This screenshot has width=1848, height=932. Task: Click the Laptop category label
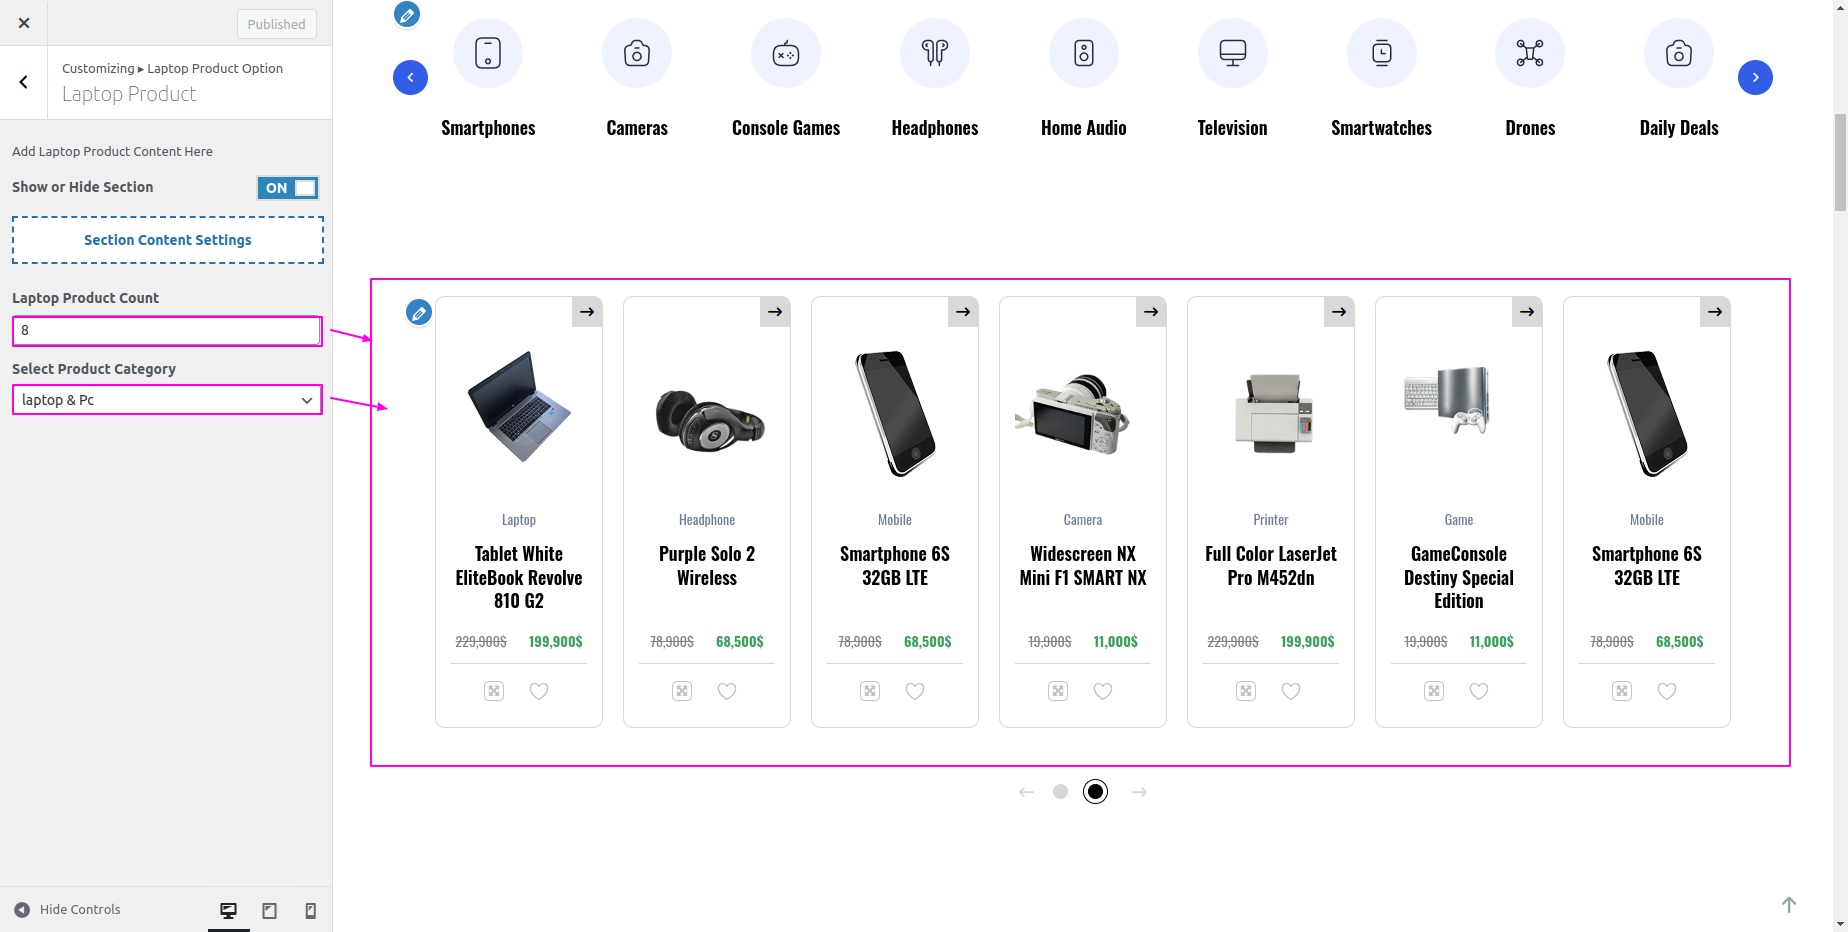click(x=519, y=520)
